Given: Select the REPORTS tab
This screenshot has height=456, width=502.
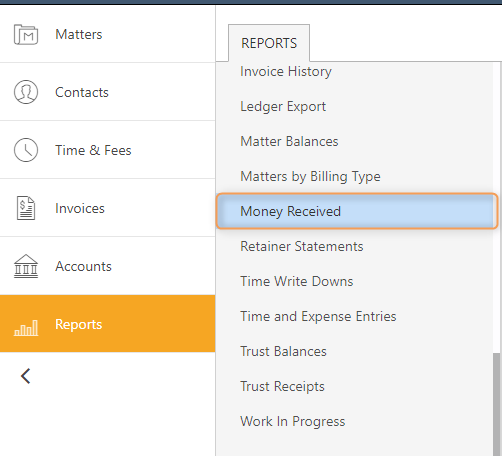Looking at the screenshot, I should point(269,43).
